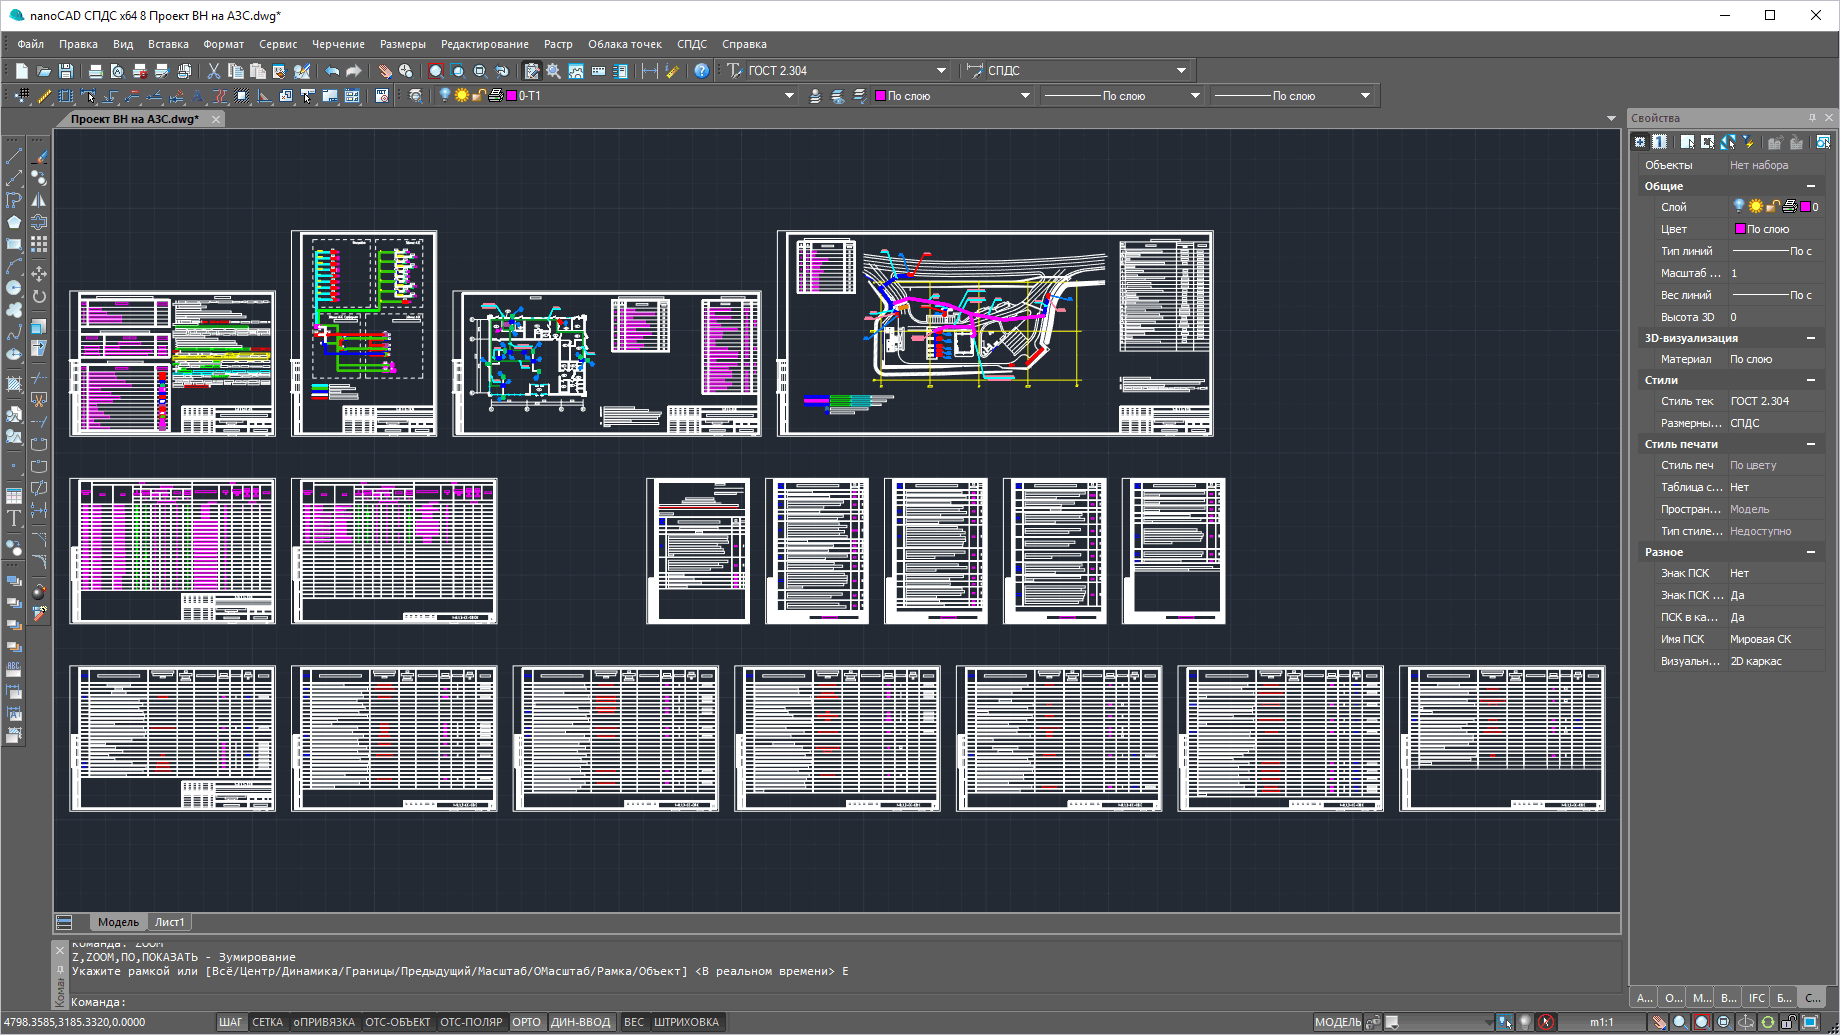Collapse the Общие properties section
This screenshot has width=1840, height=1035.
click(1810, 186)
